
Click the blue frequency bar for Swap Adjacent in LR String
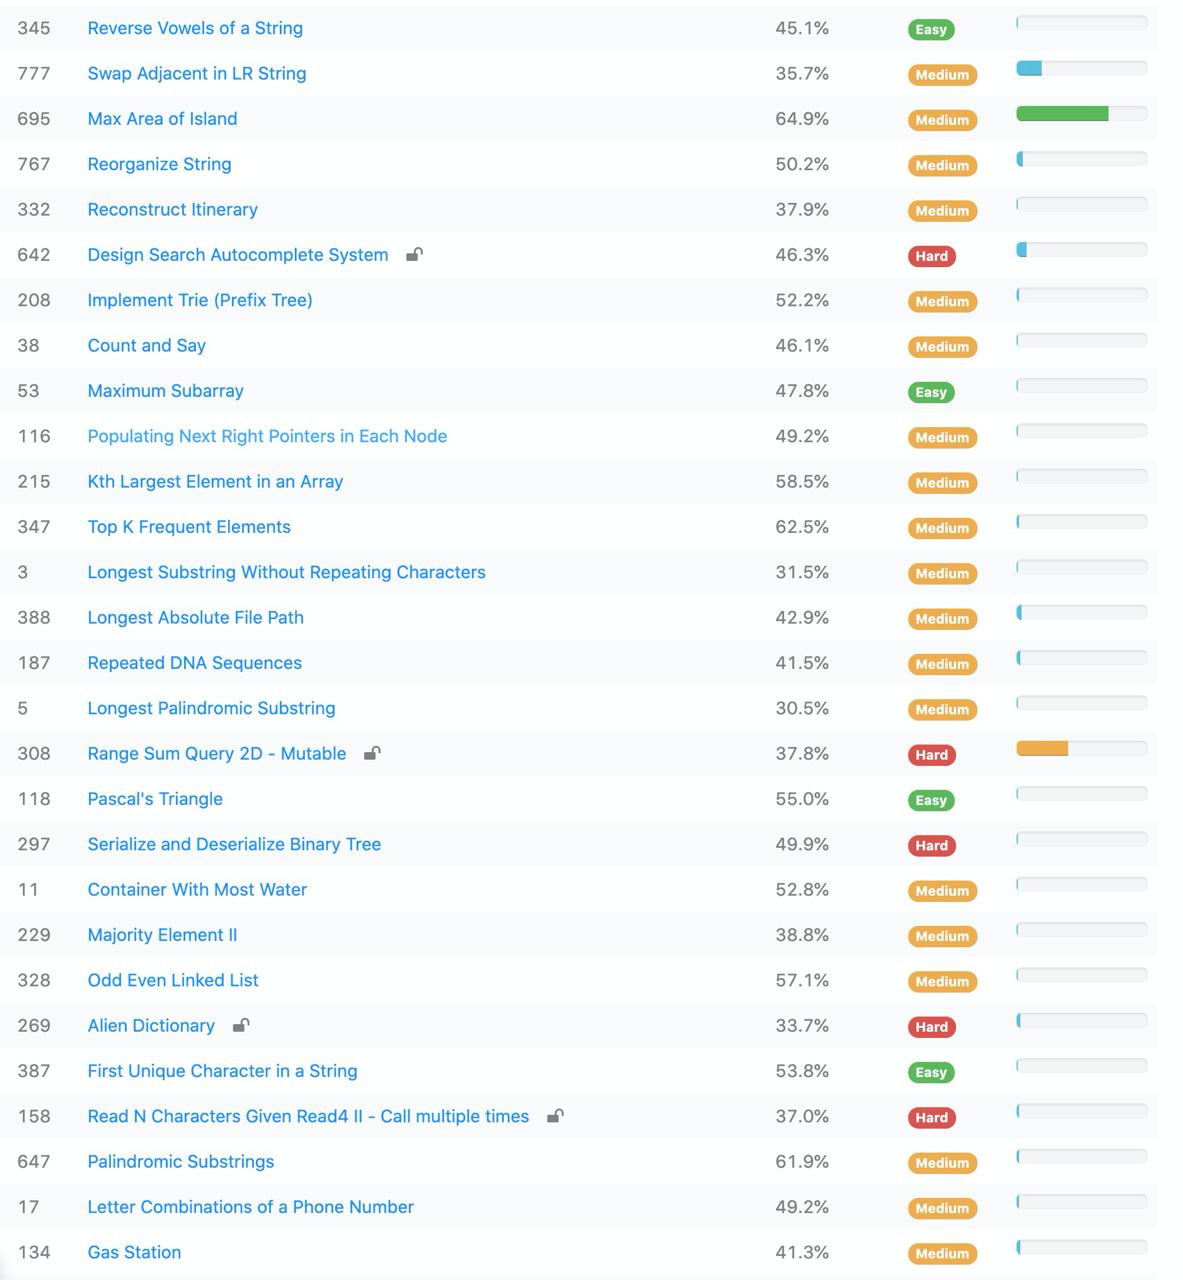click(x=1029, y=68)
